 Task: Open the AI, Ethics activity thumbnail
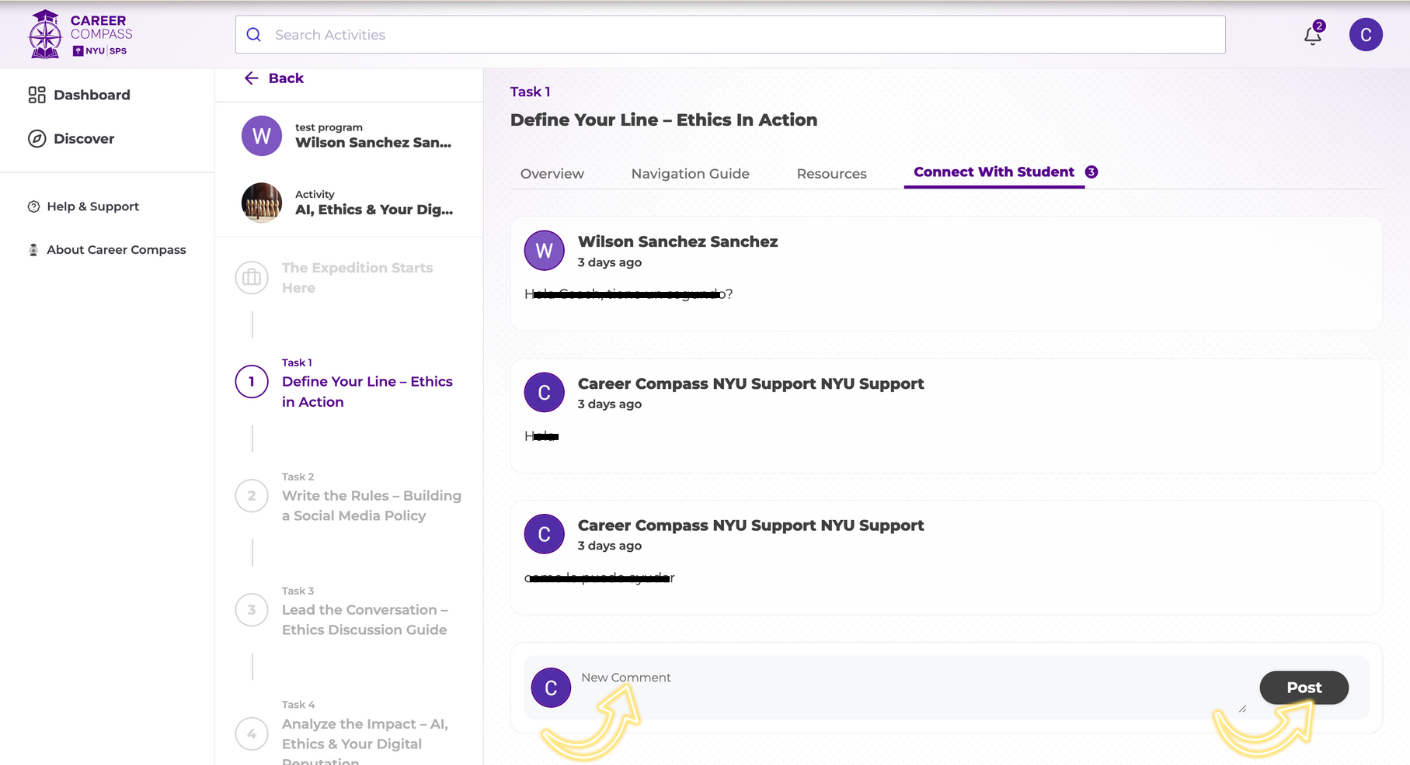coord(262,203)
